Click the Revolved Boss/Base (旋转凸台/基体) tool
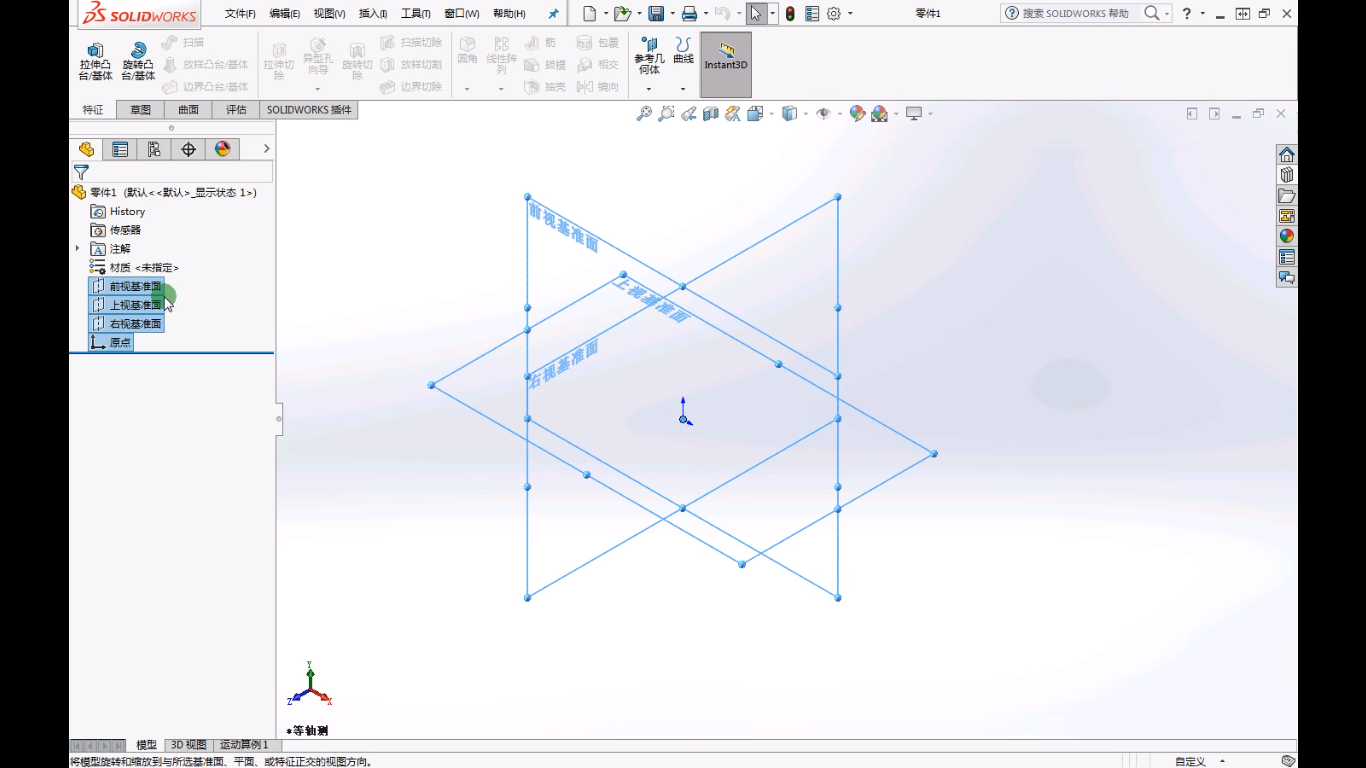This screenshot has width=1366, height=768. click(x=138, y=61)
